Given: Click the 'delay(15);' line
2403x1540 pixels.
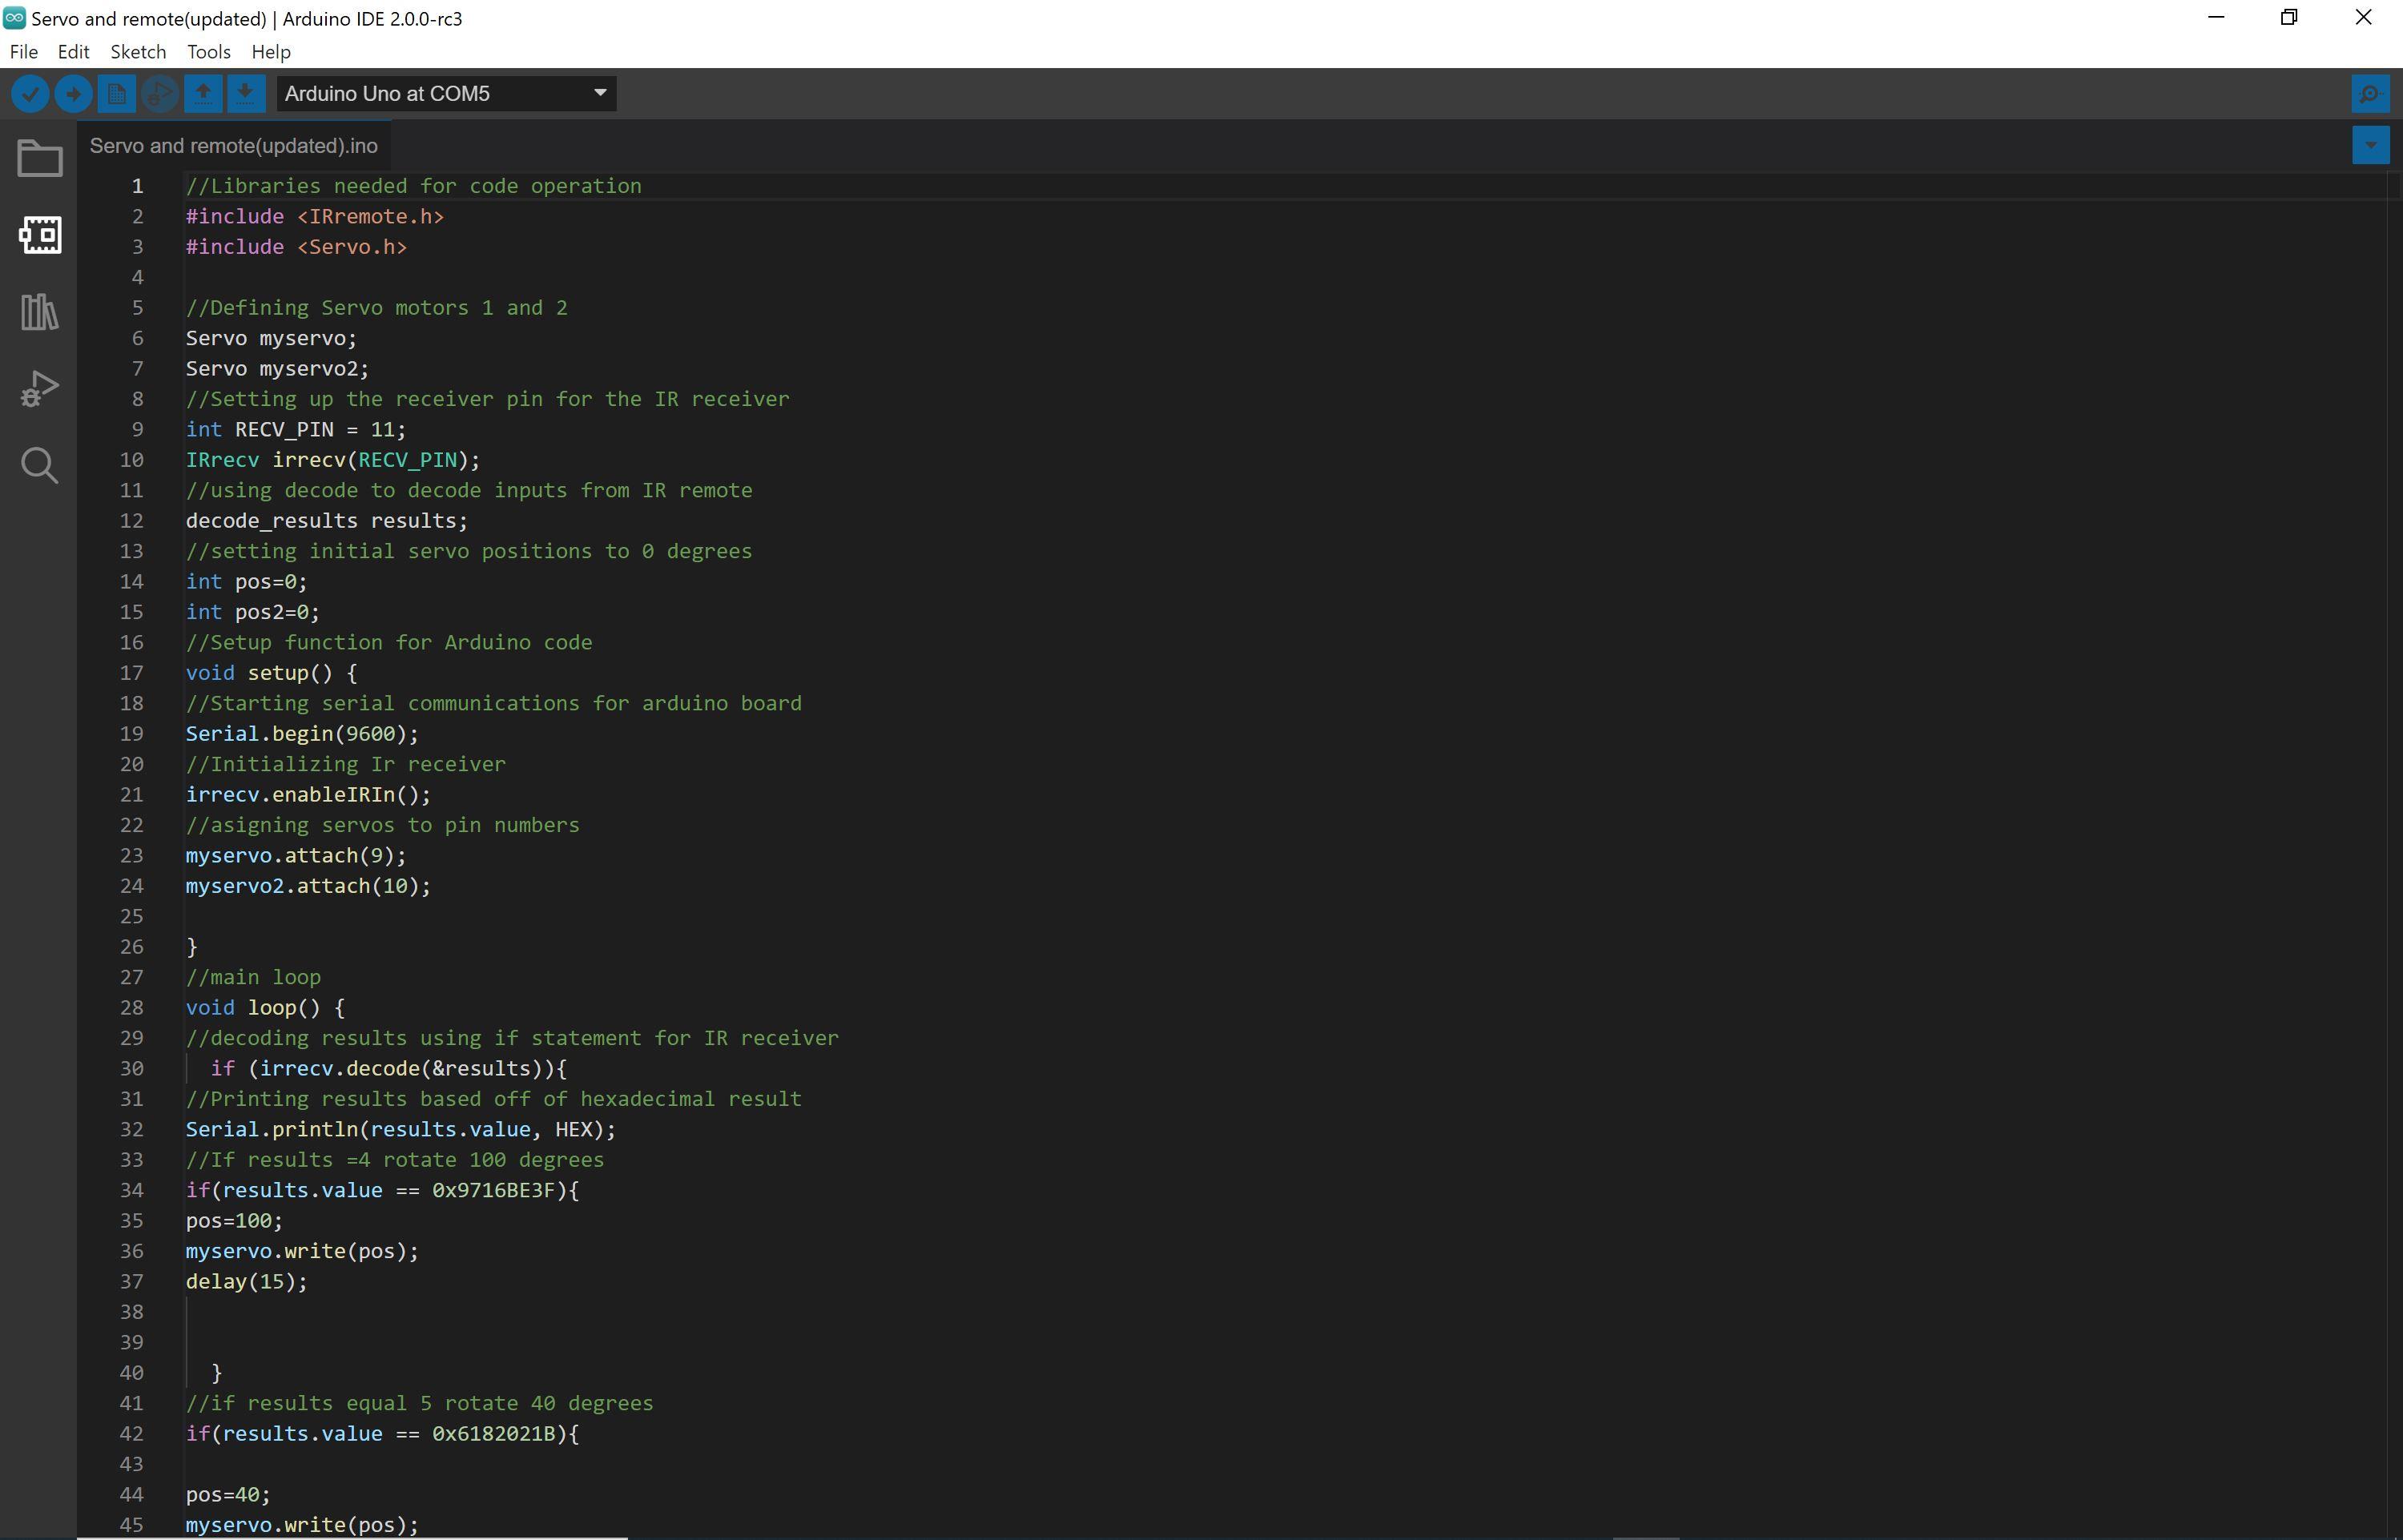Looking at the screenshot, I should coord(246,1282).
